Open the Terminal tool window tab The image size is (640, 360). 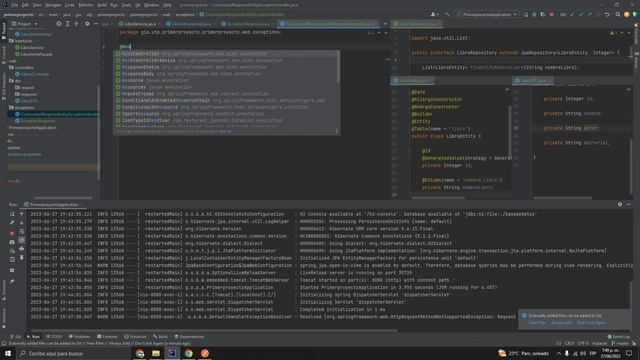click(x=107, y=337)
